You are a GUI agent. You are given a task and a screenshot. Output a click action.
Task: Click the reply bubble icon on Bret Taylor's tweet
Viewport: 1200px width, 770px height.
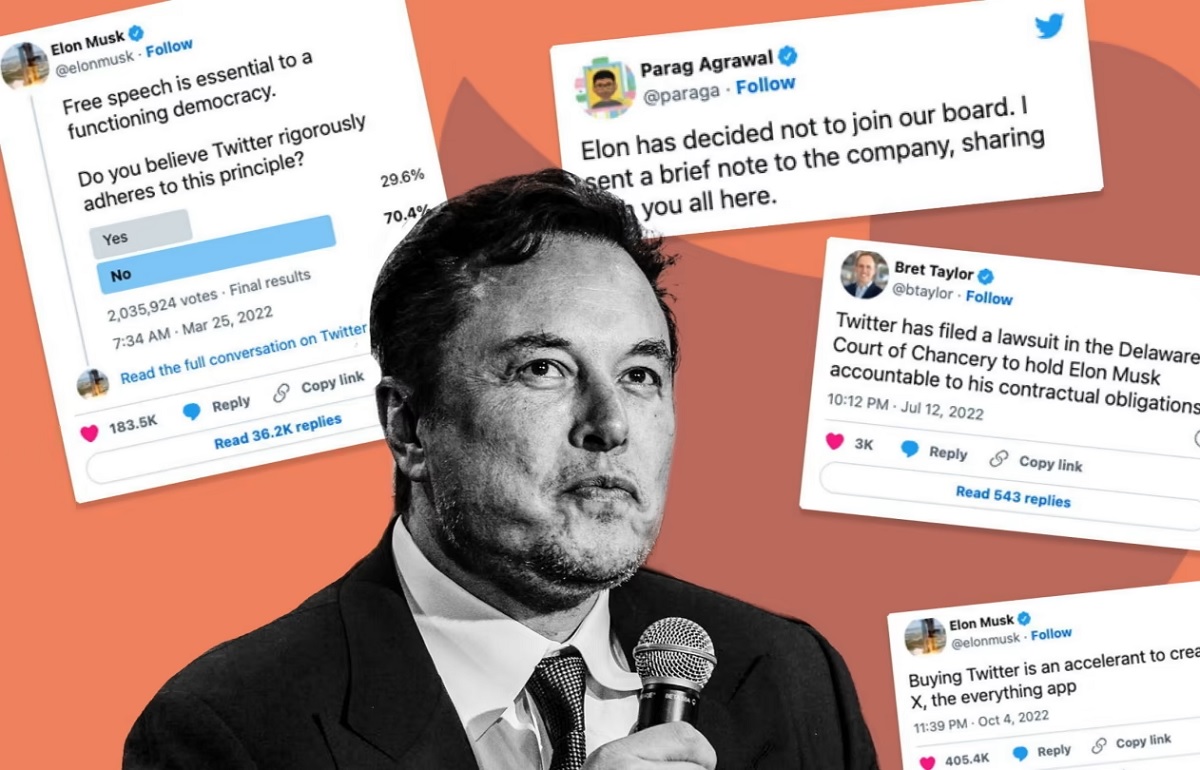coord(909,449)
